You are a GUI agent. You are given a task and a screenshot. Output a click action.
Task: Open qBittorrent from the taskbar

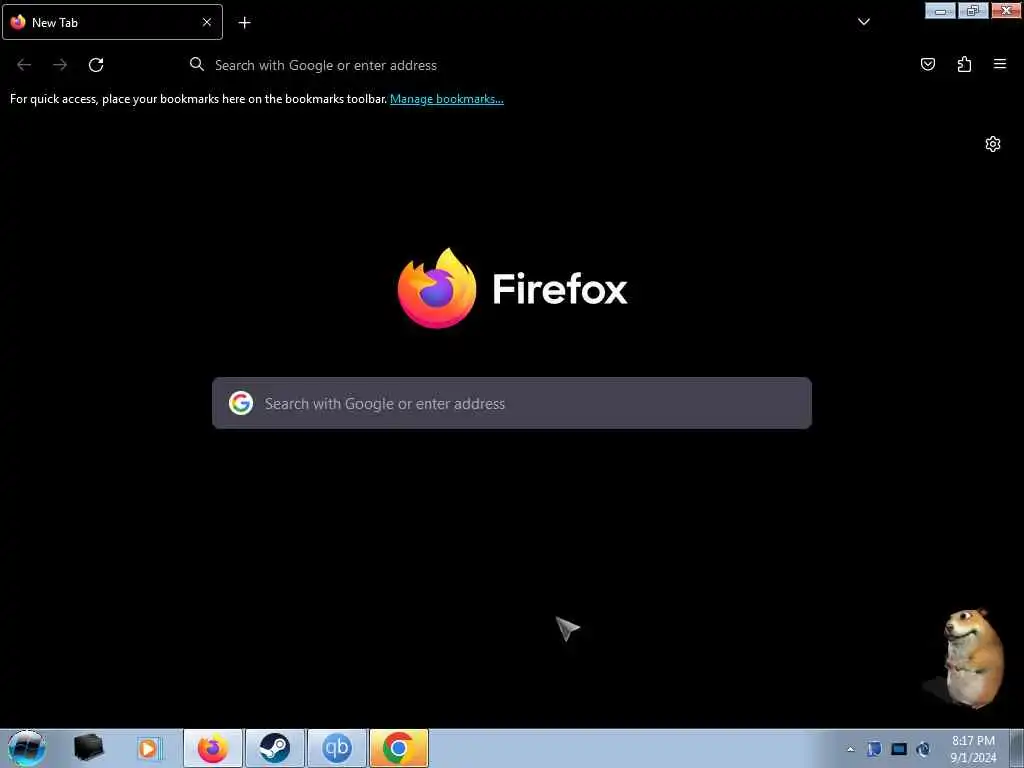(337, 748)
